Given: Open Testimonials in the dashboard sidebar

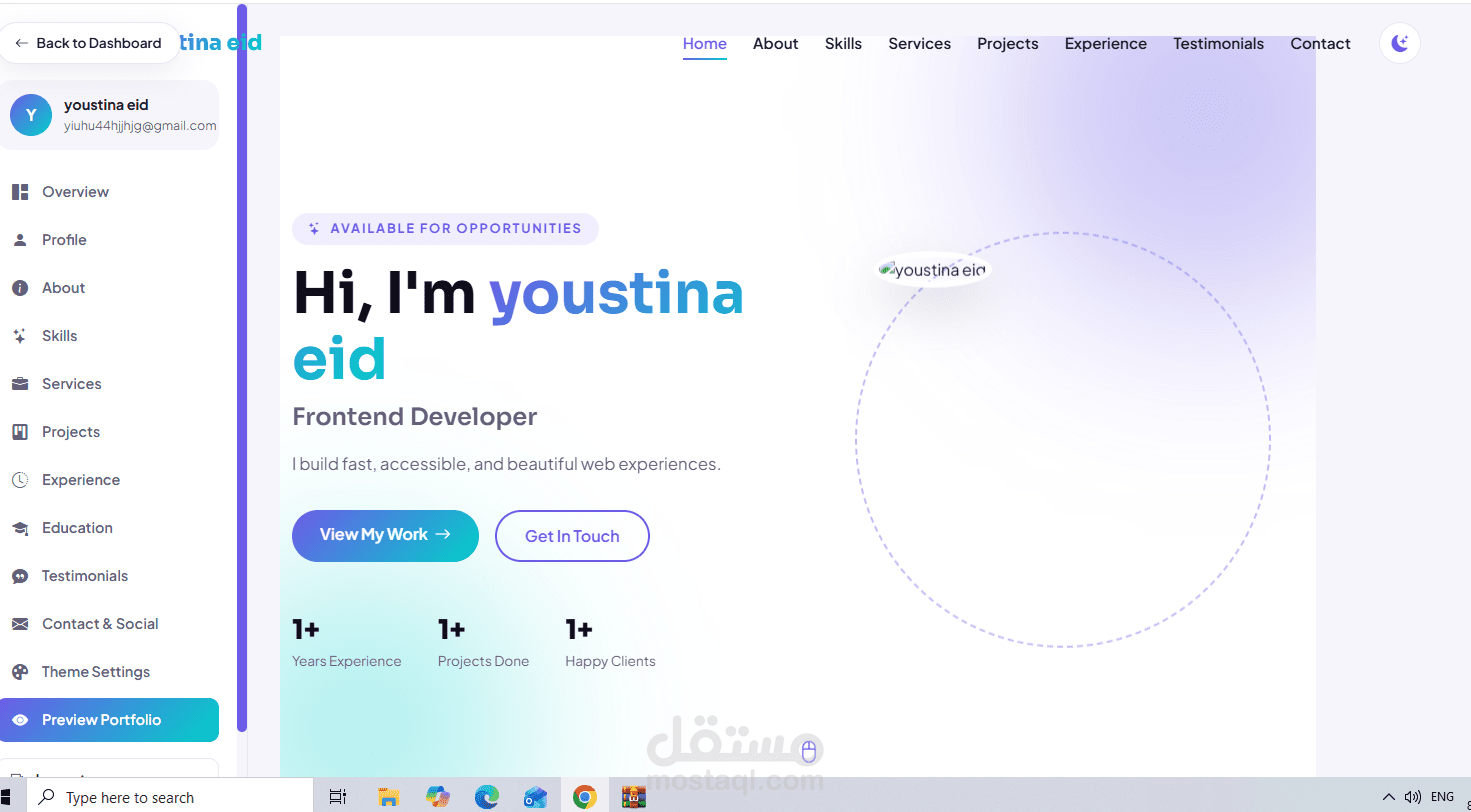Looking at the screenshot, I should pos(109,576).
